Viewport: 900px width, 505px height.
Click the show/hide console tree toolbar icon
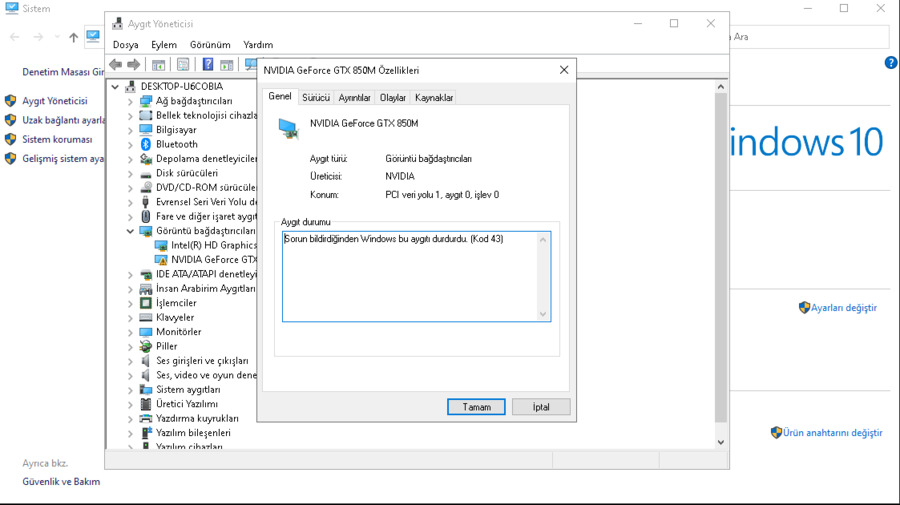[x=158, y=65]
